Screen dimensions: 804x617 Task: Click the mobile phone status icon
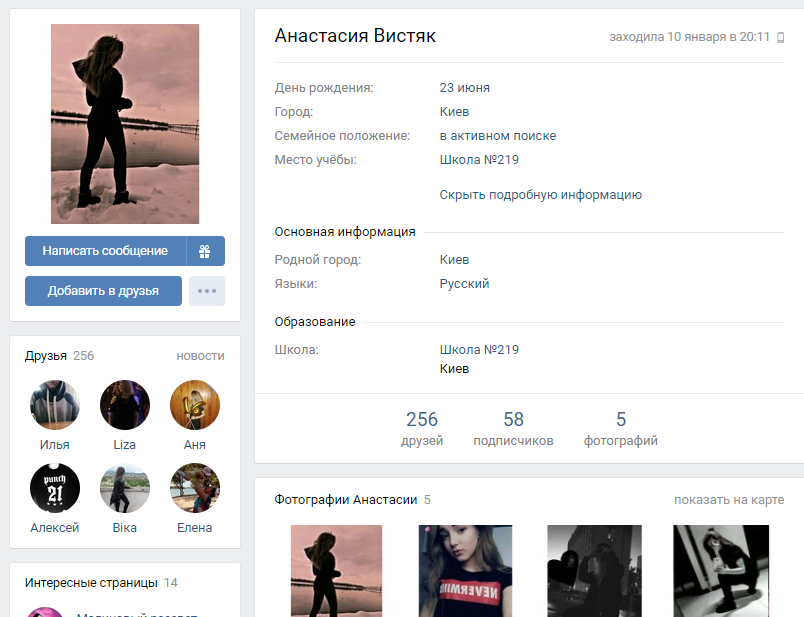pos(781,37)
